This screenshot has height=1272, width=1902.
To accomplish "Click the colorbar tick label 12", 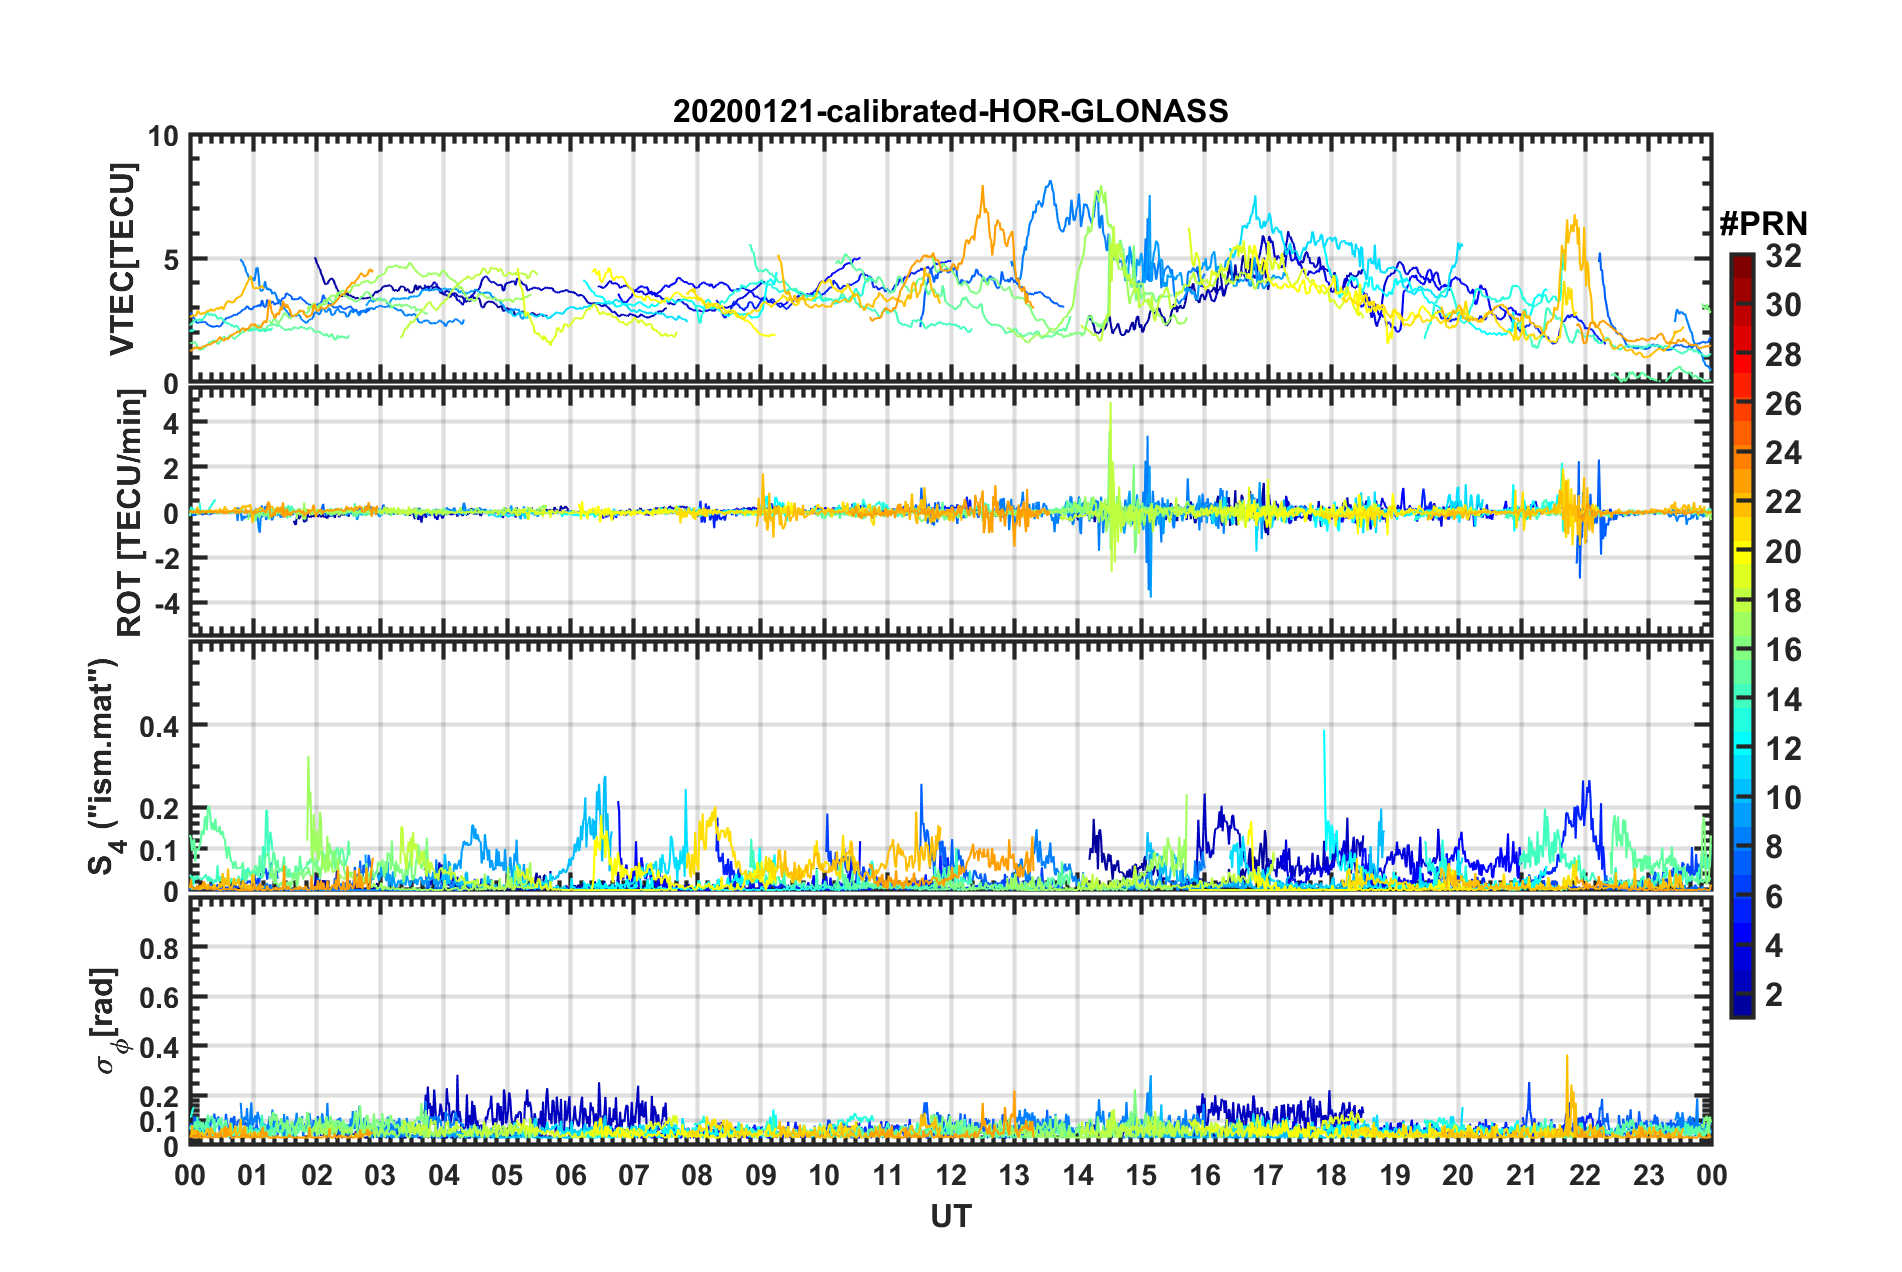I will pos(1783,749).
